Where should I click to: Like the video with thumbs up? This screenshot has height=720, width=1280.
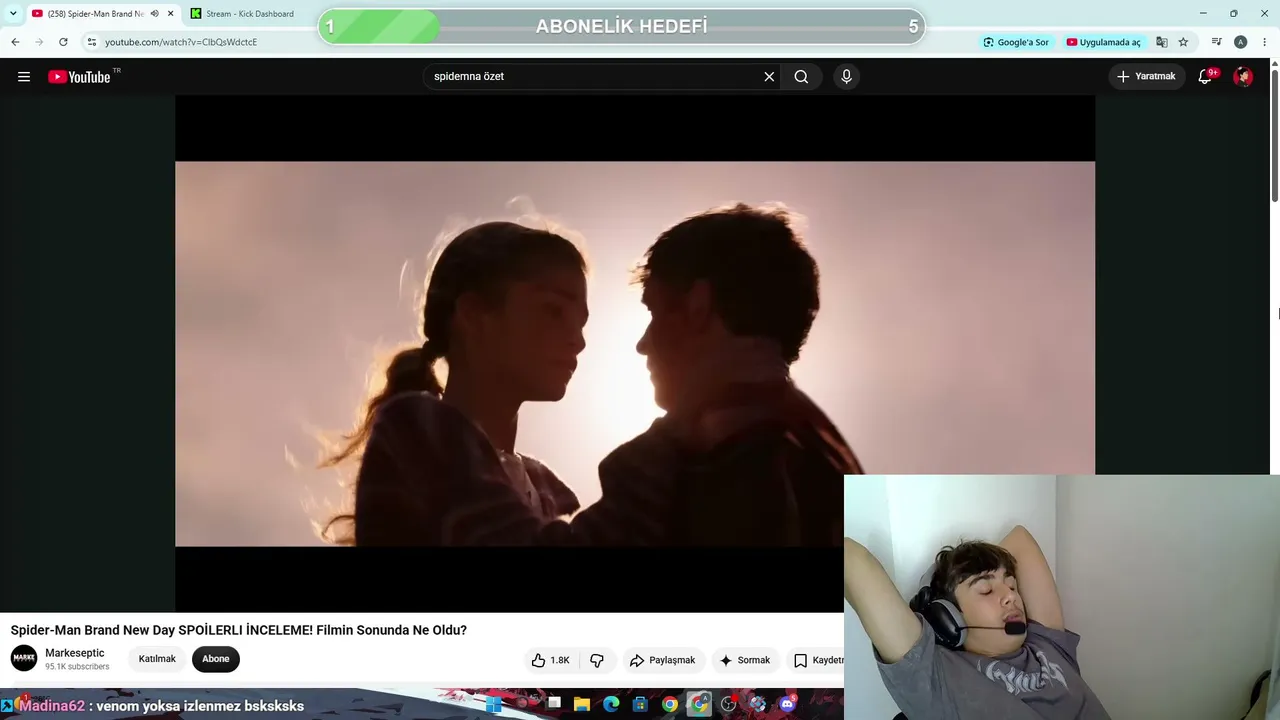550,660
